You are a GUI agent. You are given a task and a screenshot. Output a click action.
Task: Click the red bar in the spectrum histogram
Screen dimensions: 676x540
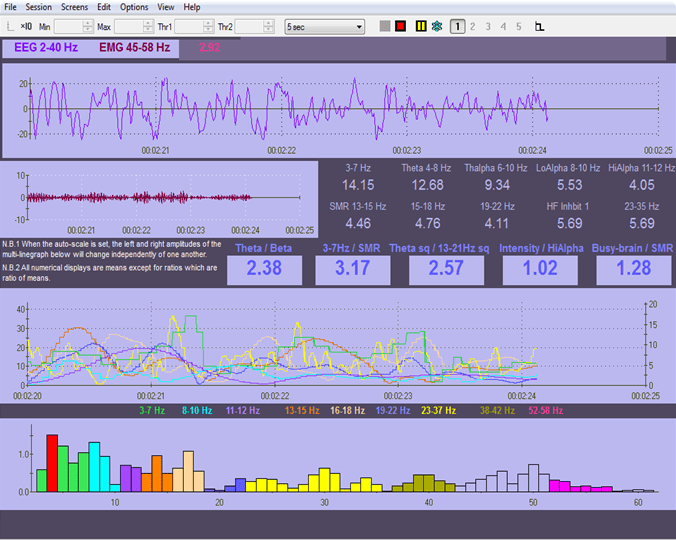(52, 463)
